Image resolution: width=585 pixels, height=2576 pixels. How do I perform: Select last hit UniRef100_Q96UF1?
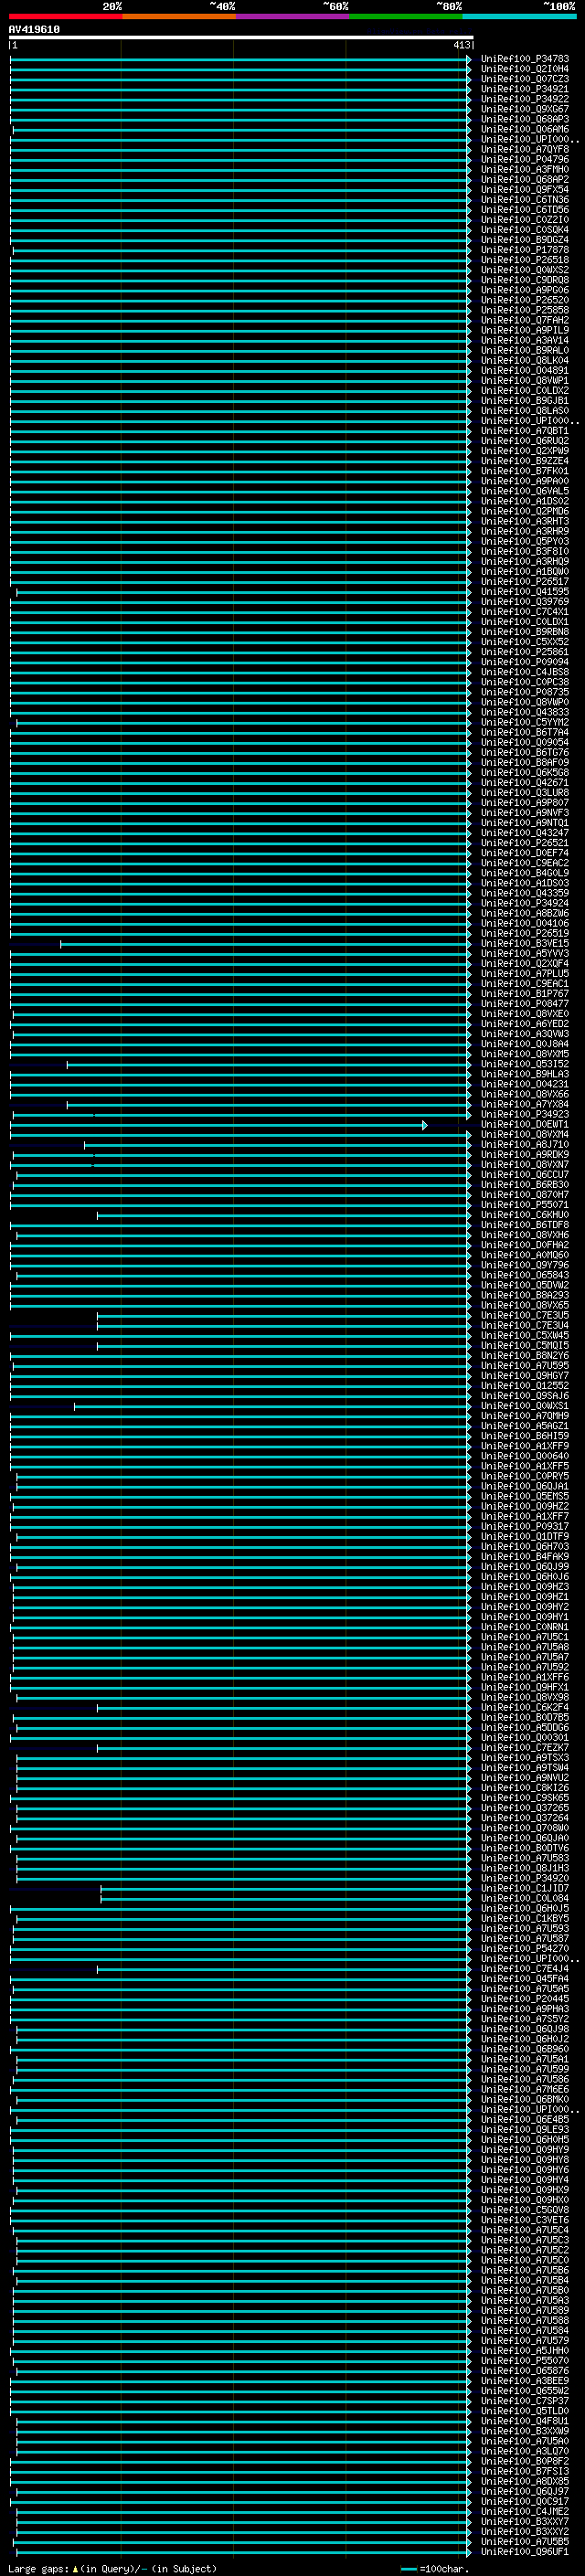coord(525,2551)
